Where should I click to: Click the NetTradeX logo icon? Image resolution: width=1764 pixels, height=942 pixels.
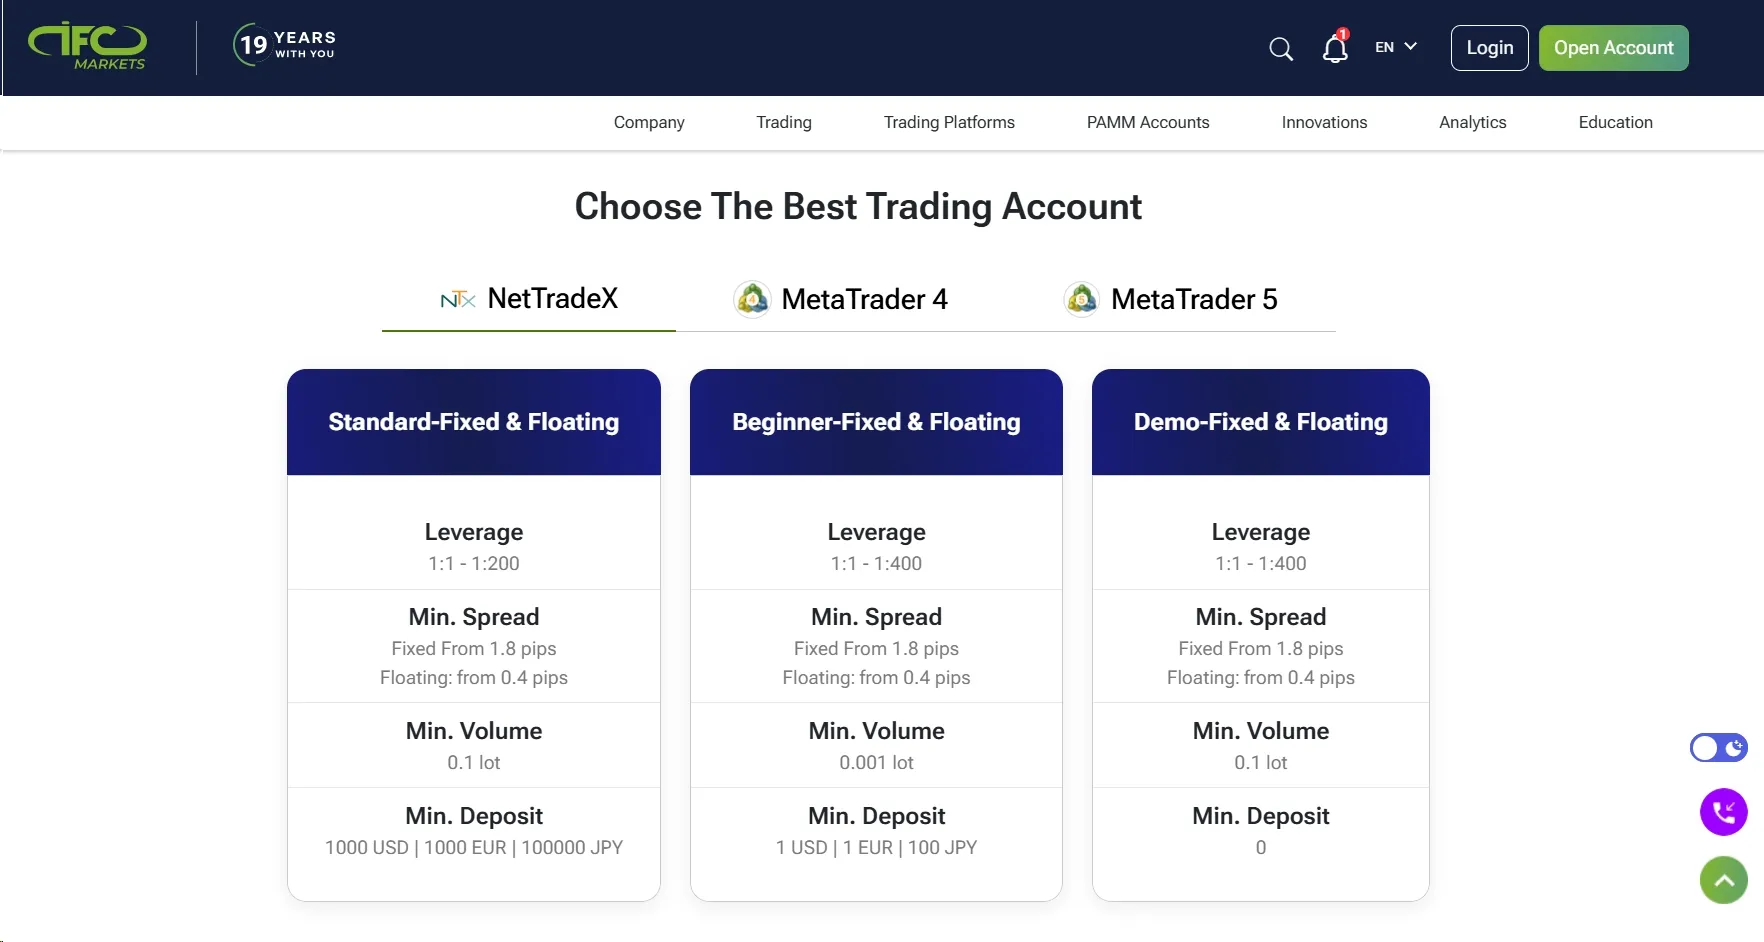[x=458, y=299]
